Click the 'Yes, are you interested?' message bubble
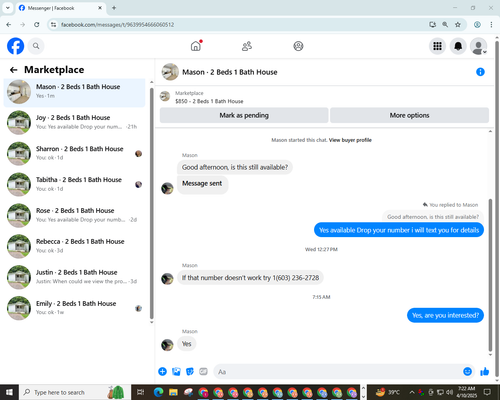 point(445,315)
